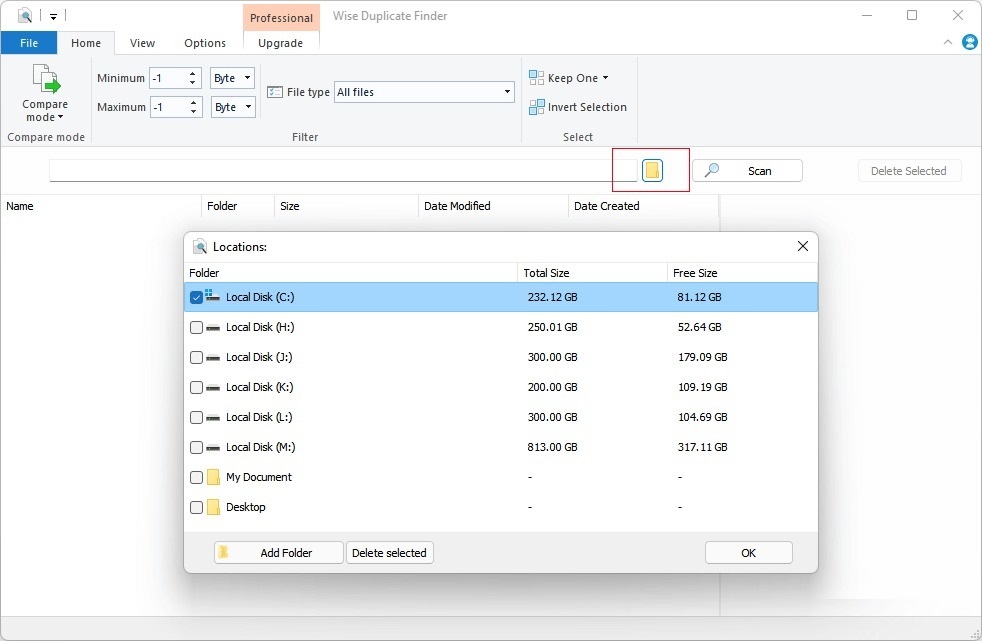Check the Local Disk (H:) checkbox

coord(196,327)
